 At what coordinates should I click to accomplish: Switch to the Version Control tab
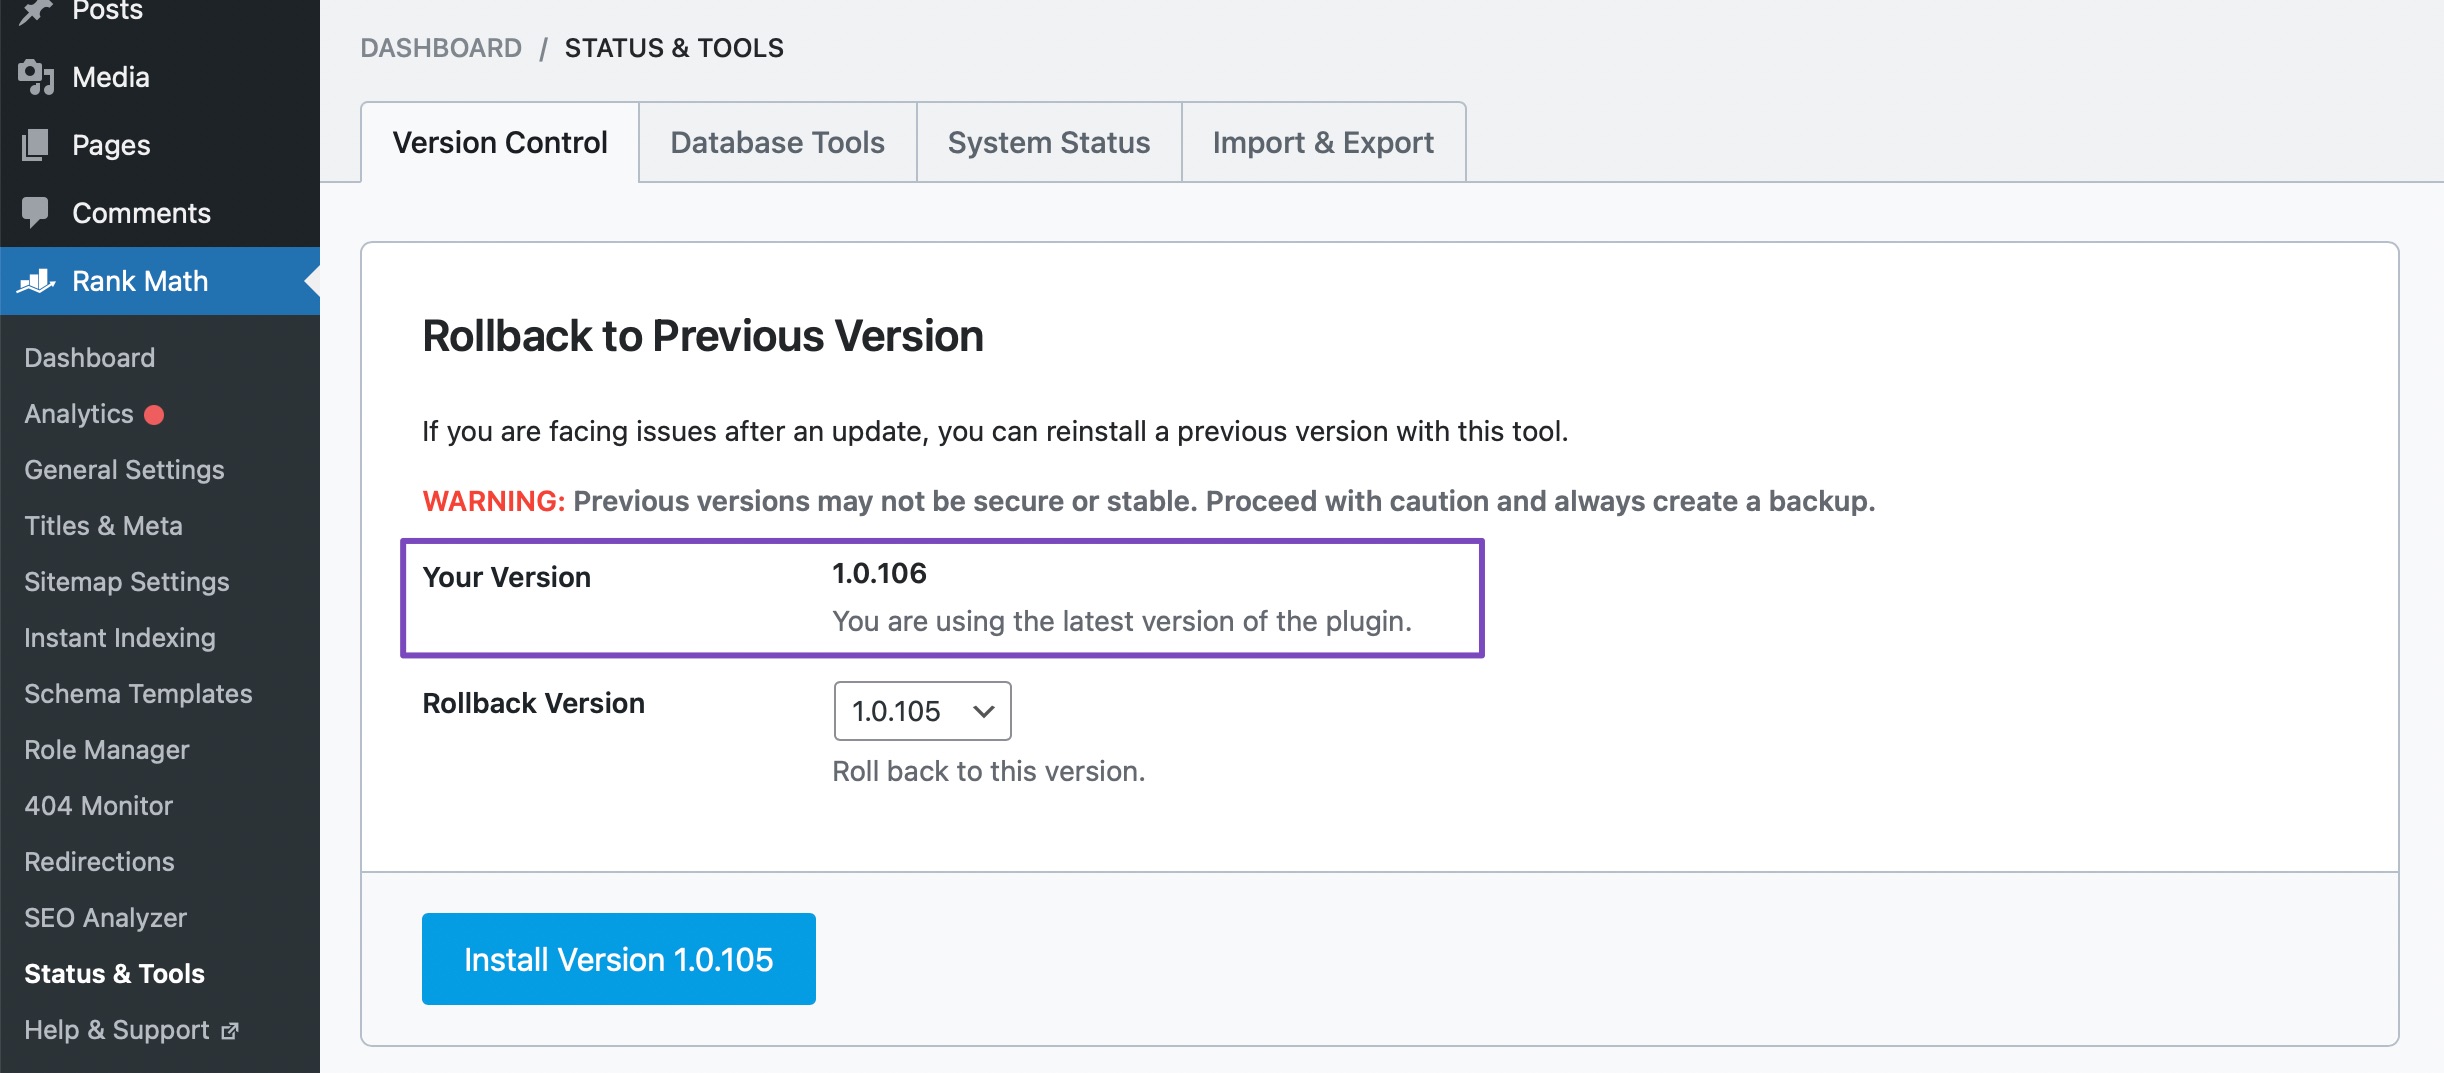[x=500, y=142]
